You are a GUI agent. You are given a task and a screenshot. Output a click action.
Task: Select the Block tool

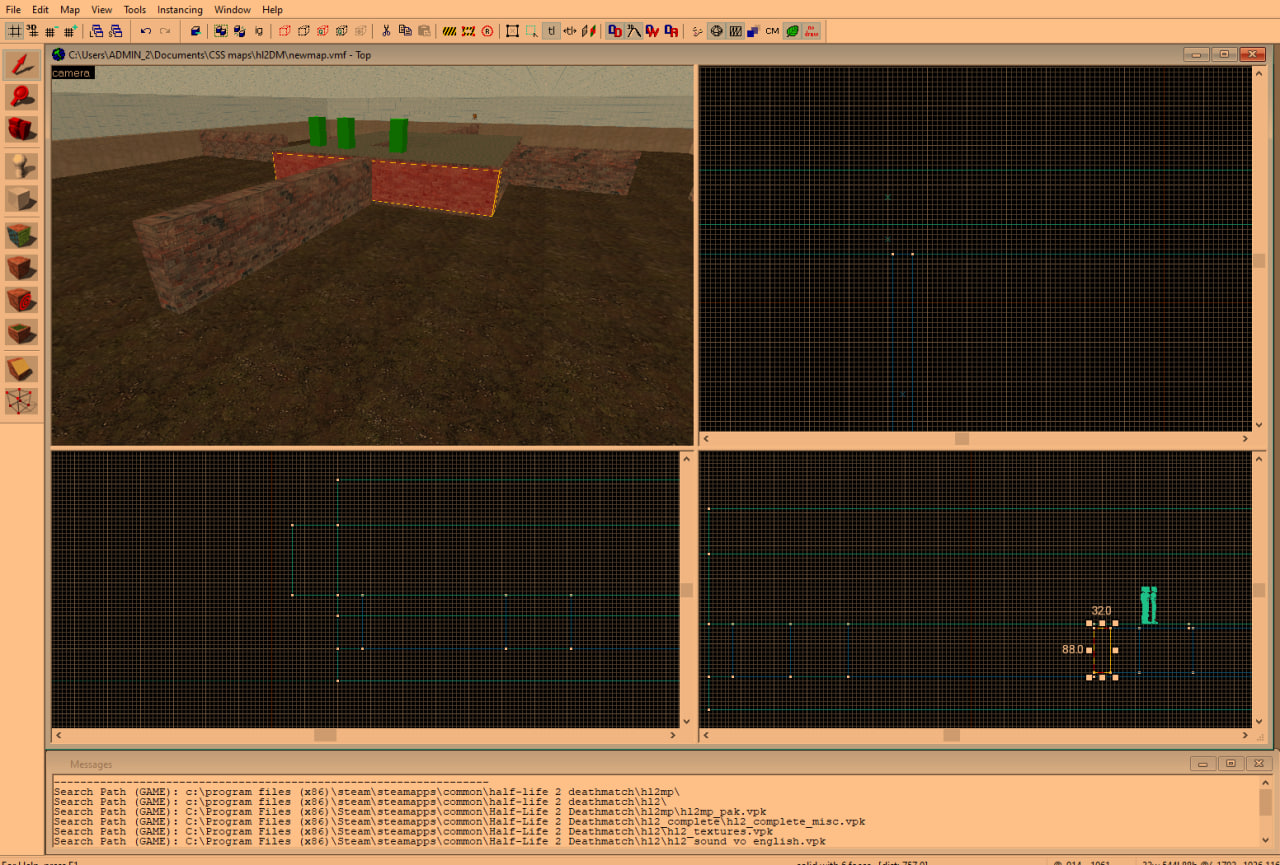pos(21,198)
